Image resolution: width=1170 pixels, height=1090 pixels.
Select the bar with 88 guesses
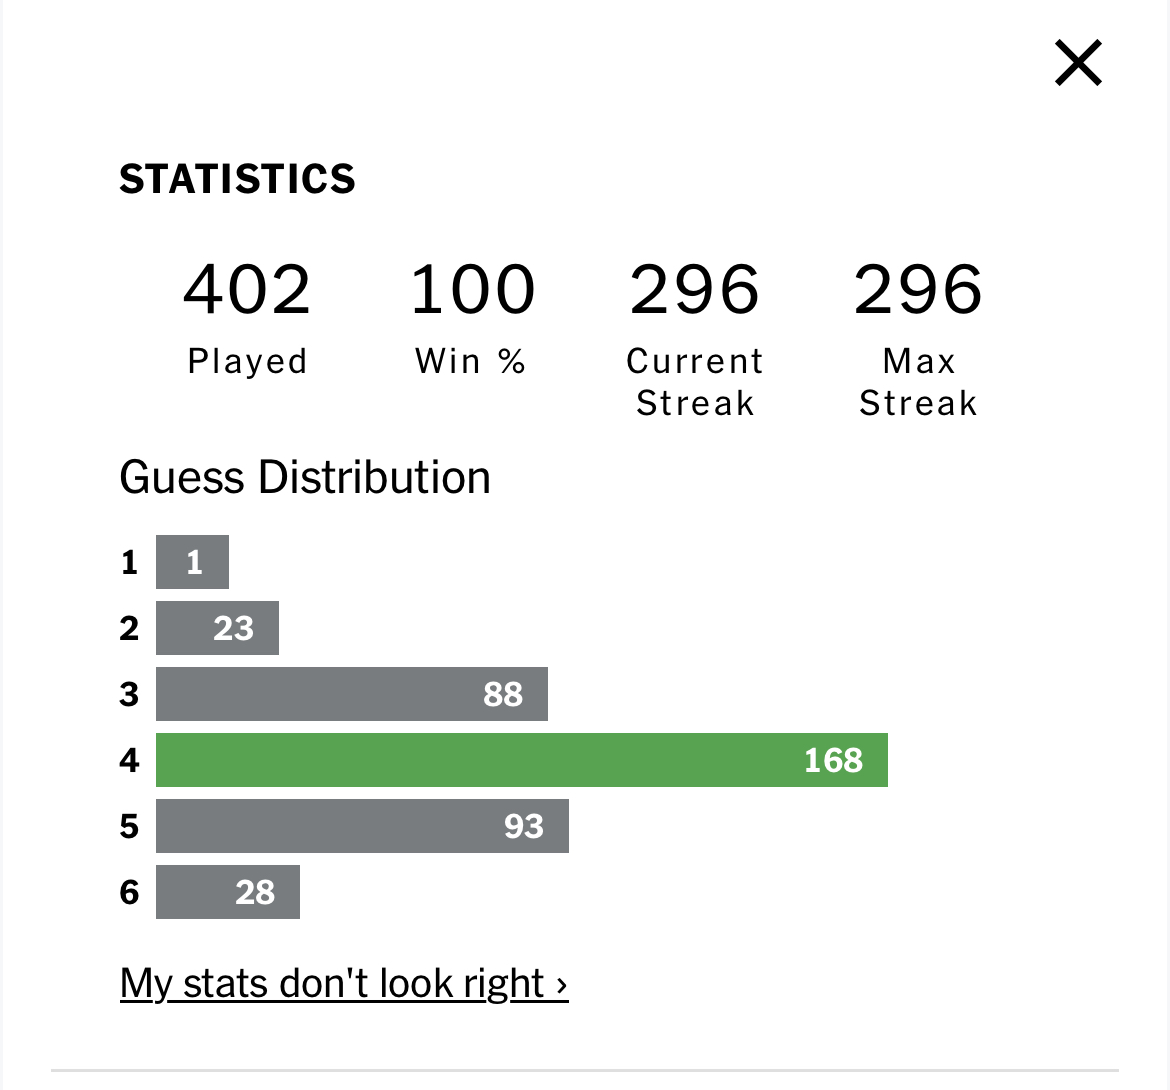point(351,694)
